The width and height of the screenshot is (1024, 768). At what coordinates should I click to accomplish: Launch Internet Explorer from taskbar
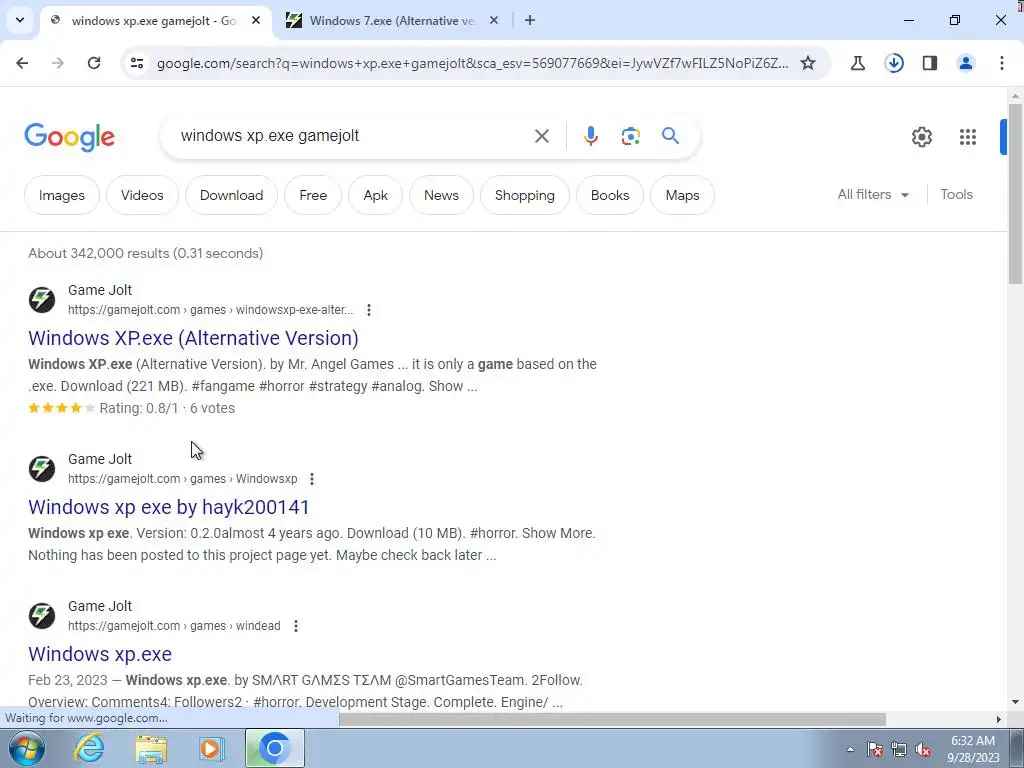coord(89,748)
